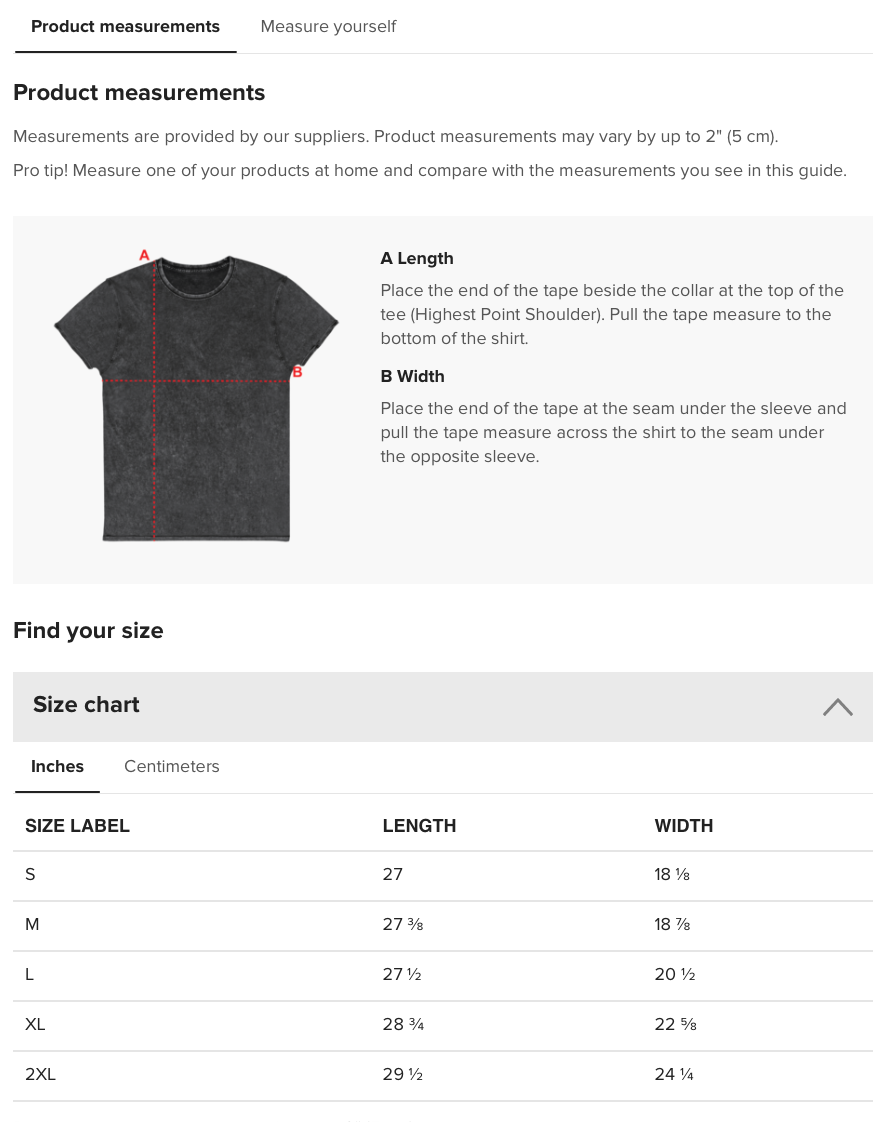888x1122 pixels.
Task: Switch the size chart to Inches
Action: click(x=57, y=767)
